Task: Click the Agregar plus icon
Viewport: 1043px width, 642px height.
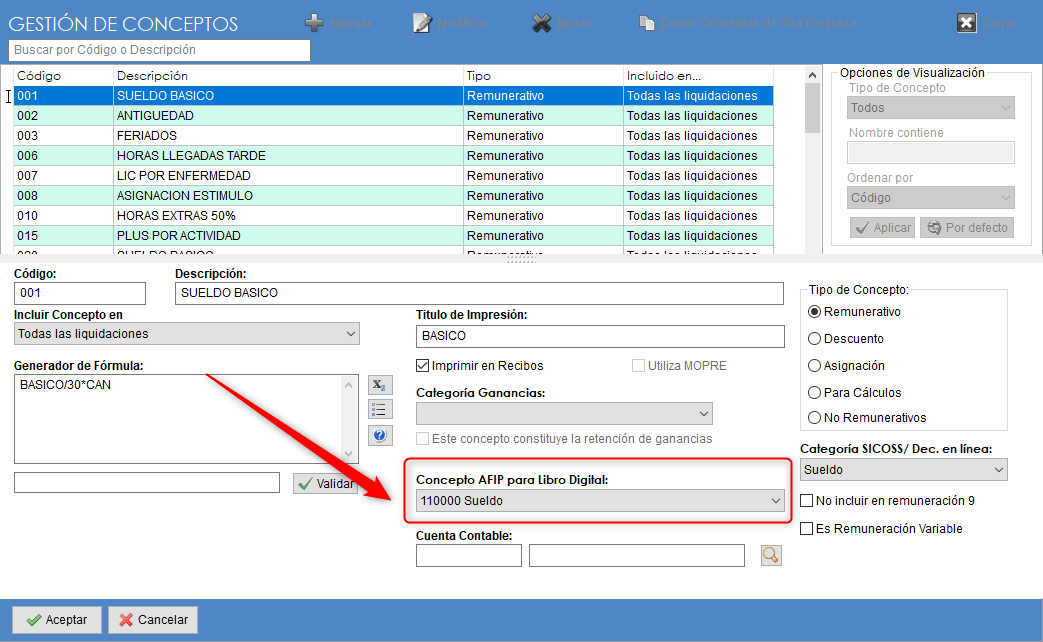Action: click(x=314, y=23)
